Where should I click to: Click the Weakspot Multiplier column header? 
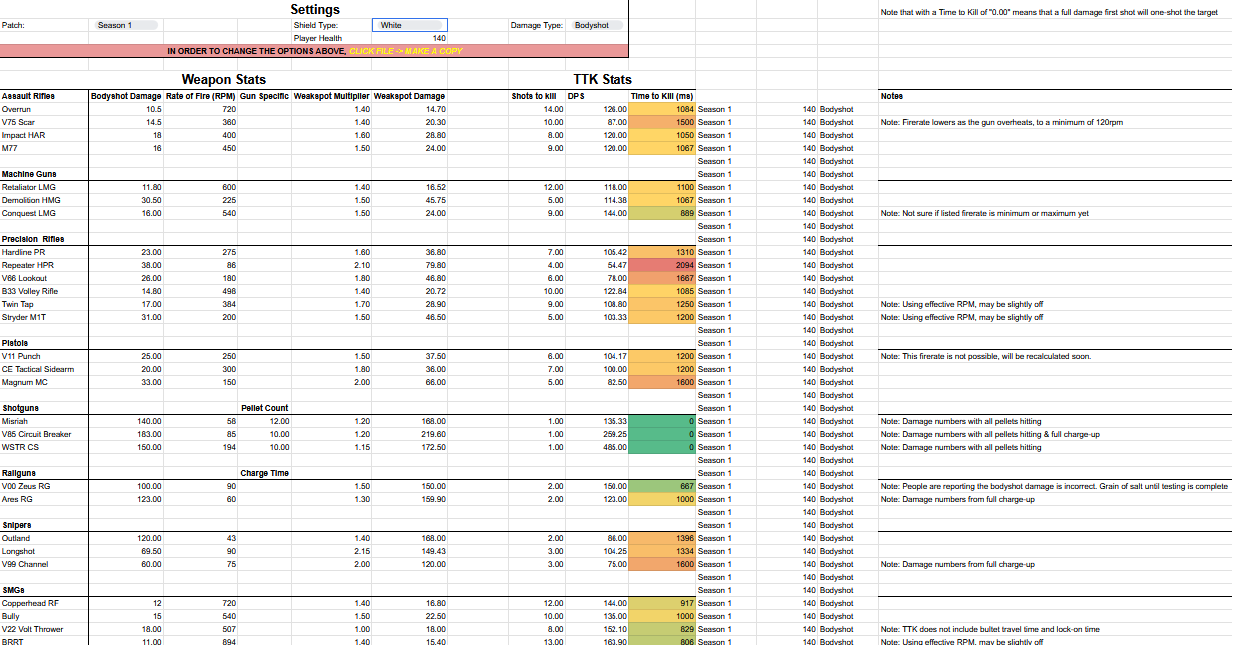pyautogui.click(x=332, y=96)
